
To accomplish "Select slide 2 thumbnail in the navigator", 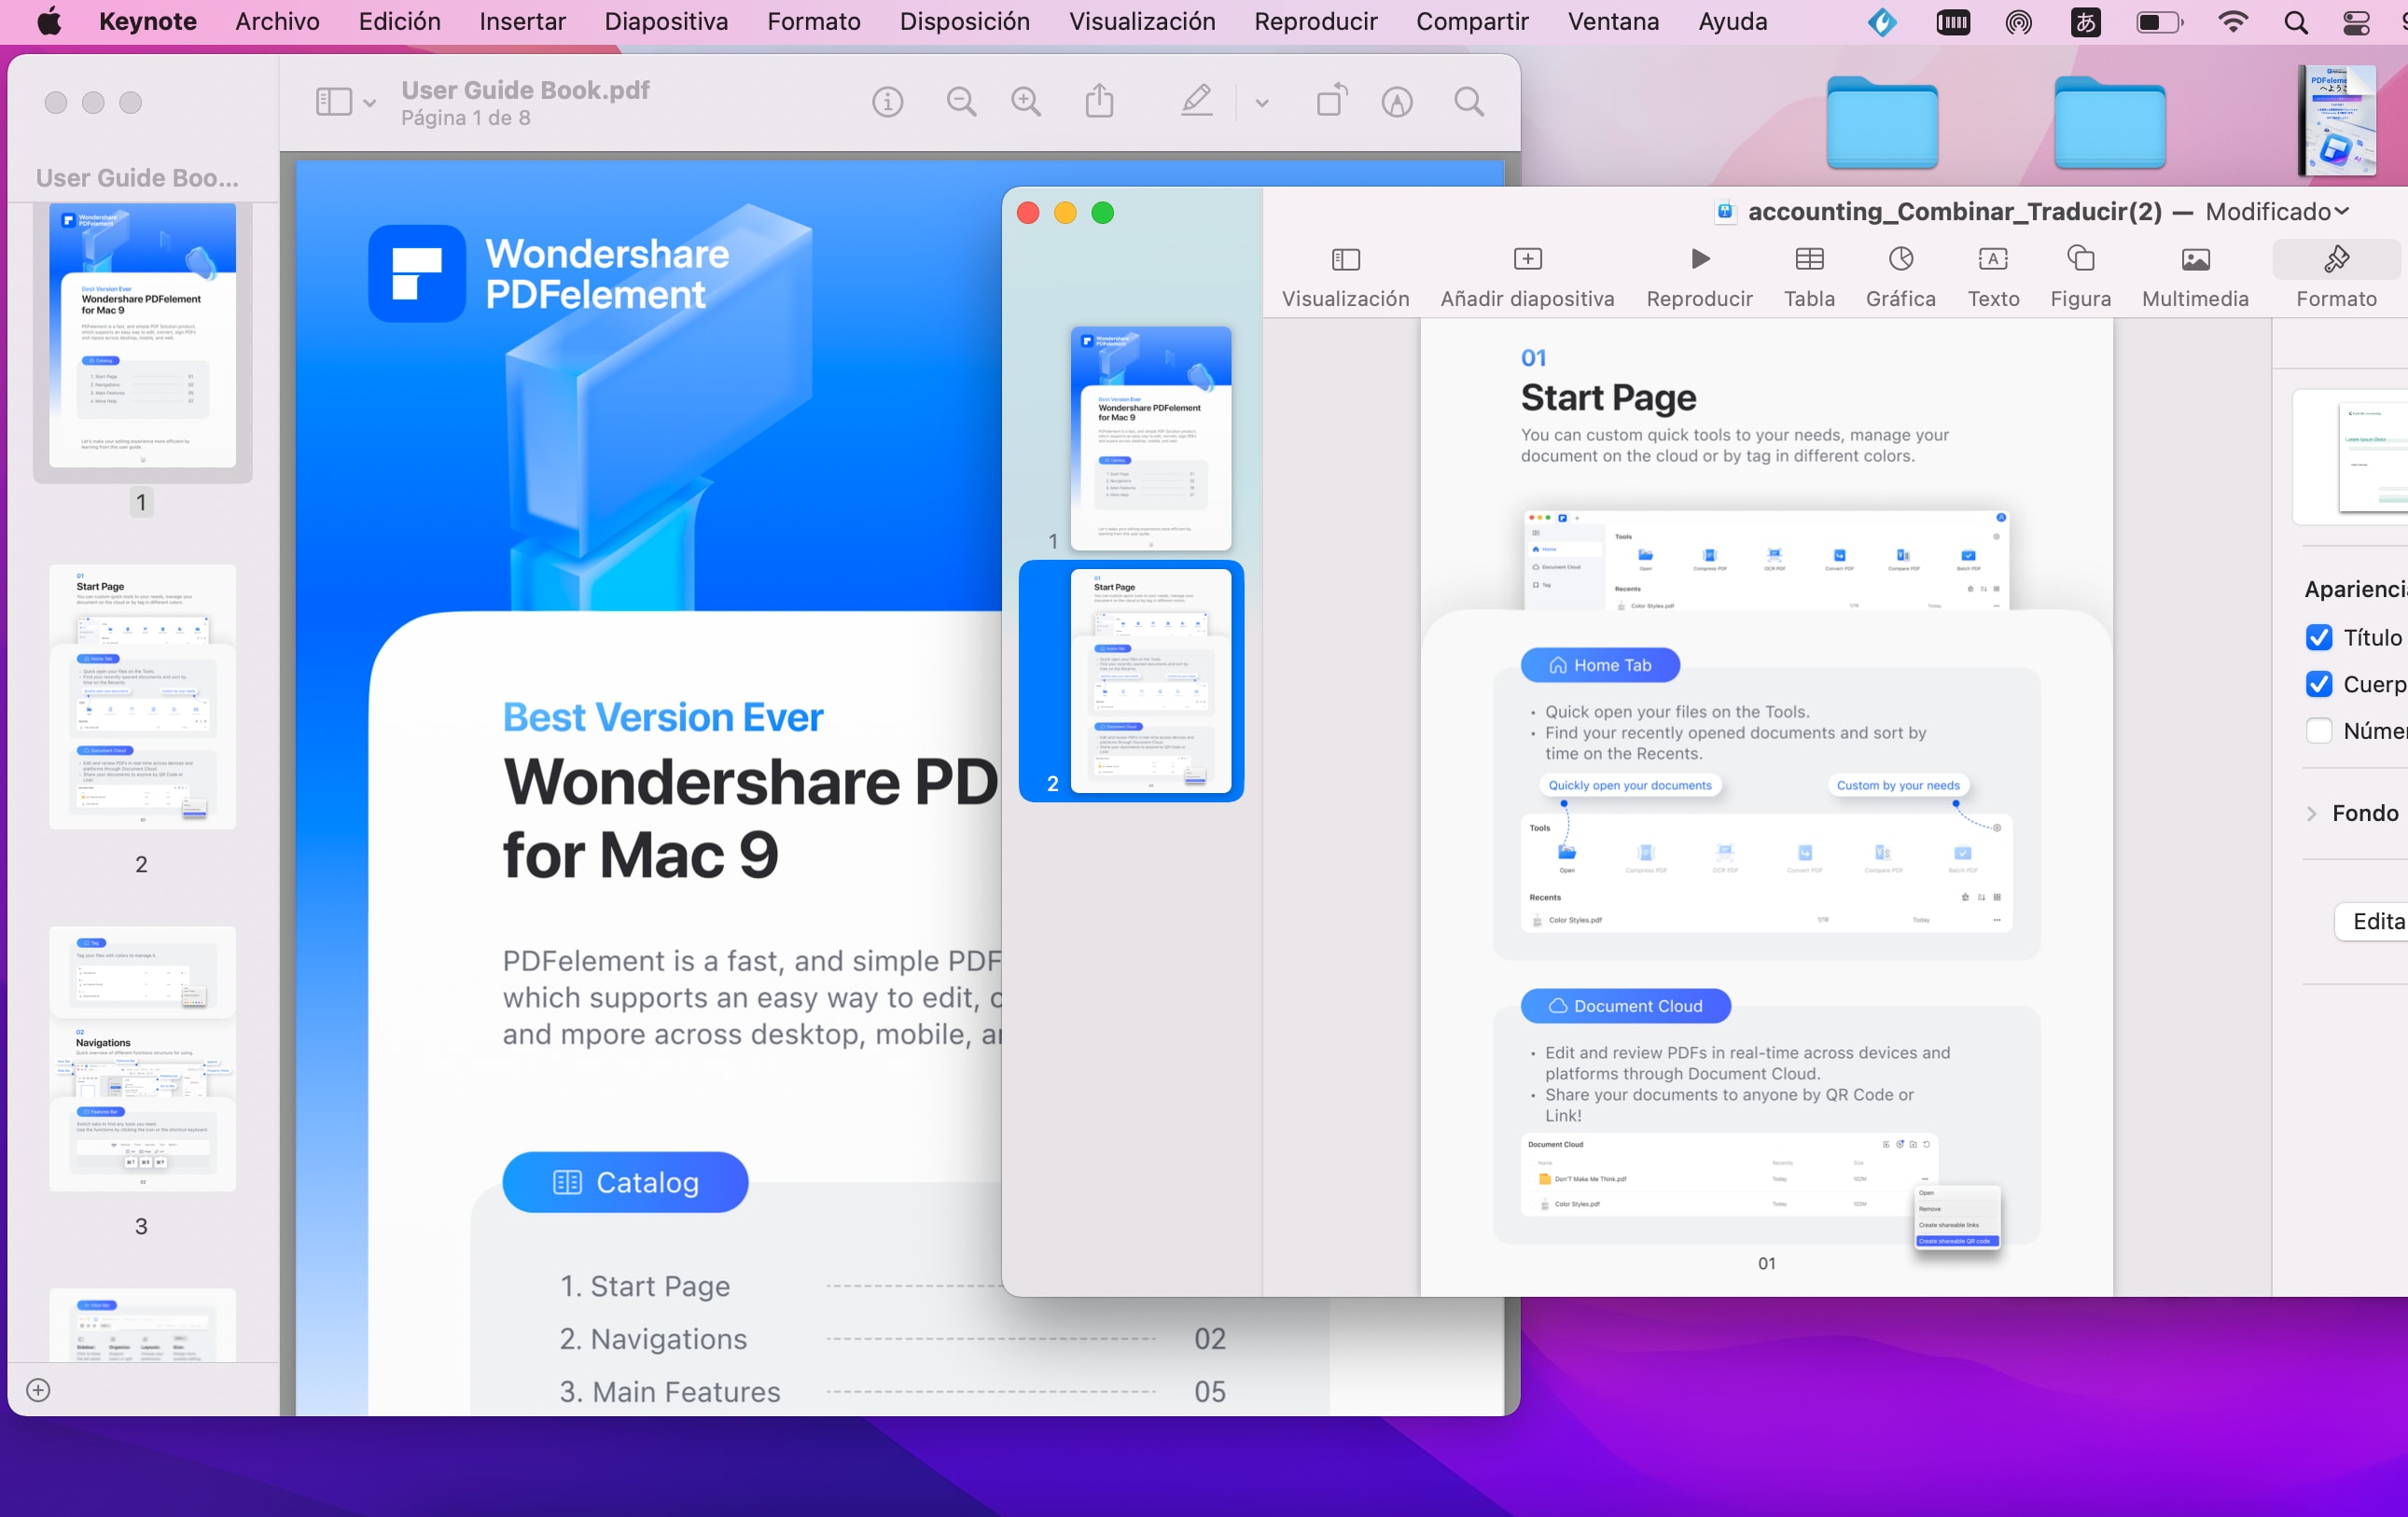I will tap(1150, 682).
